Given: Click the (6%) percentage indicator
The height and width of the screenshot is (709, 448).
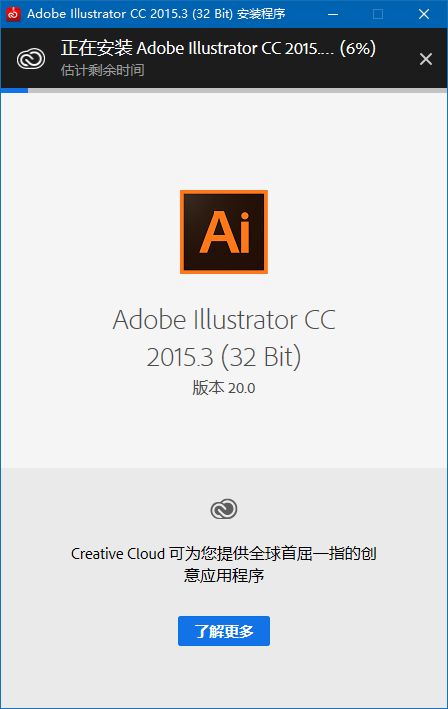Looking at the screenshot, I should pos(358,48).
